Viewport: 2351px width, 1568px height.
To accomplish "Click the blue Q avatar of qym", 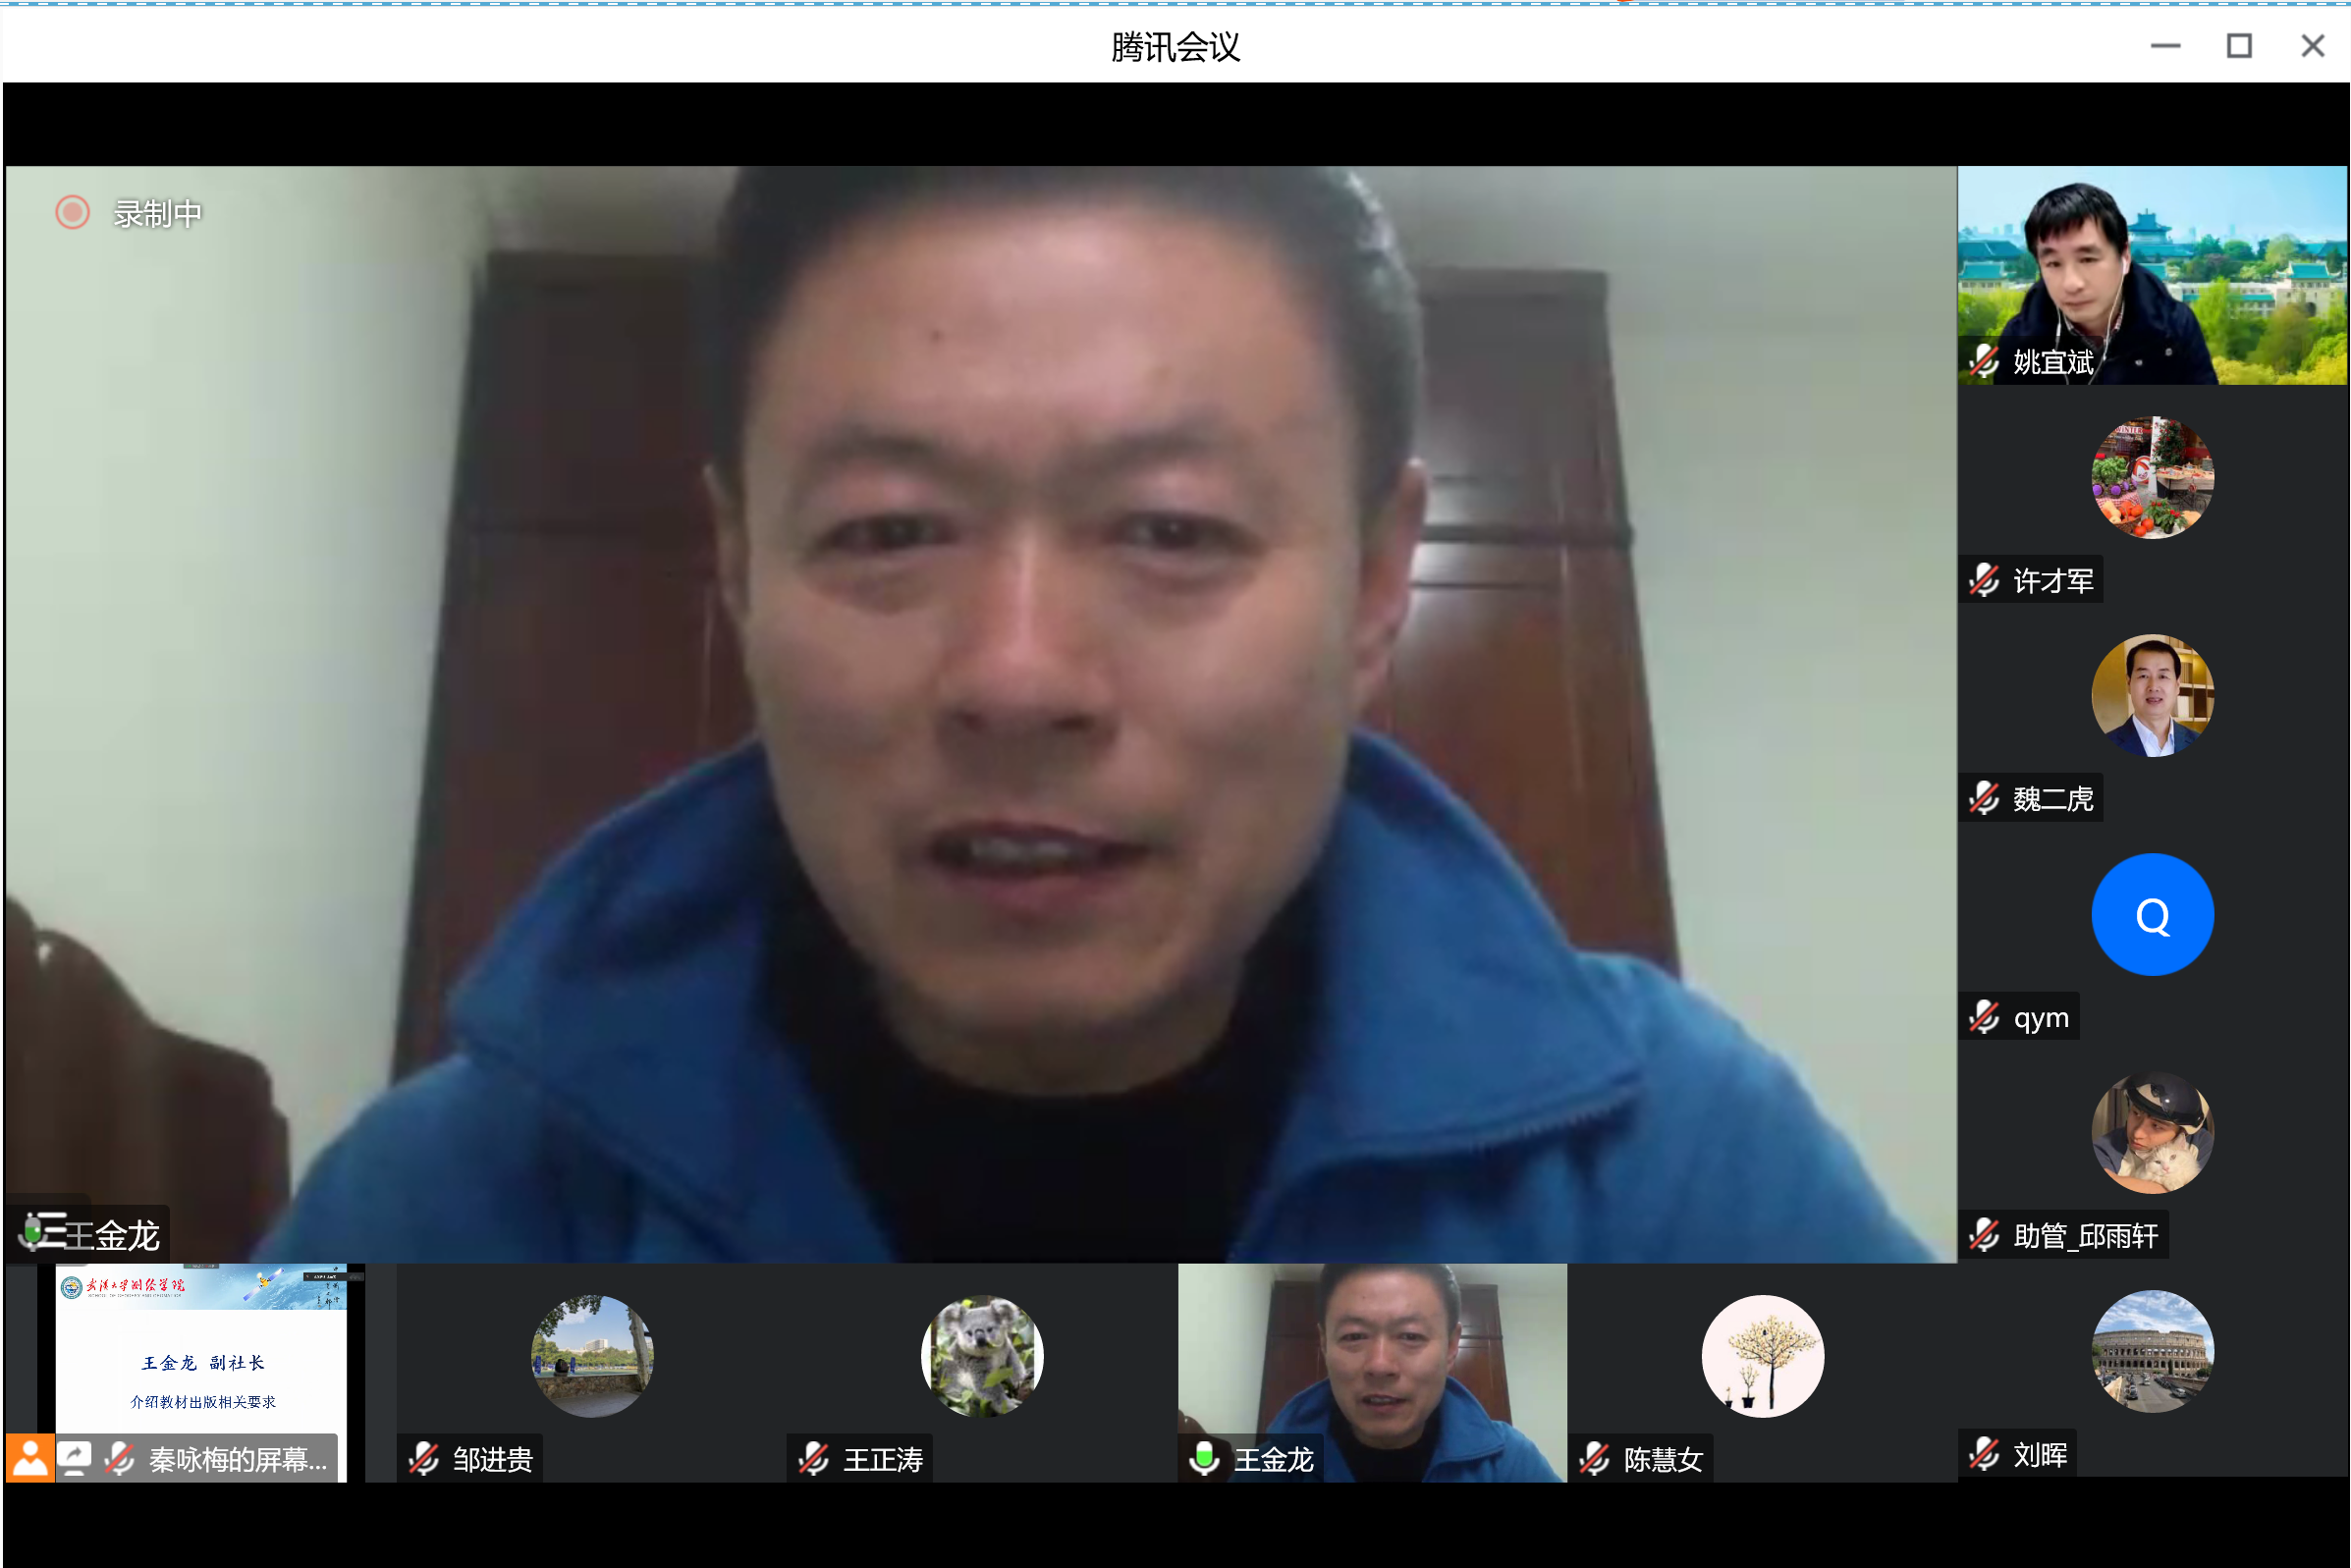I will tap(2152, 914).
